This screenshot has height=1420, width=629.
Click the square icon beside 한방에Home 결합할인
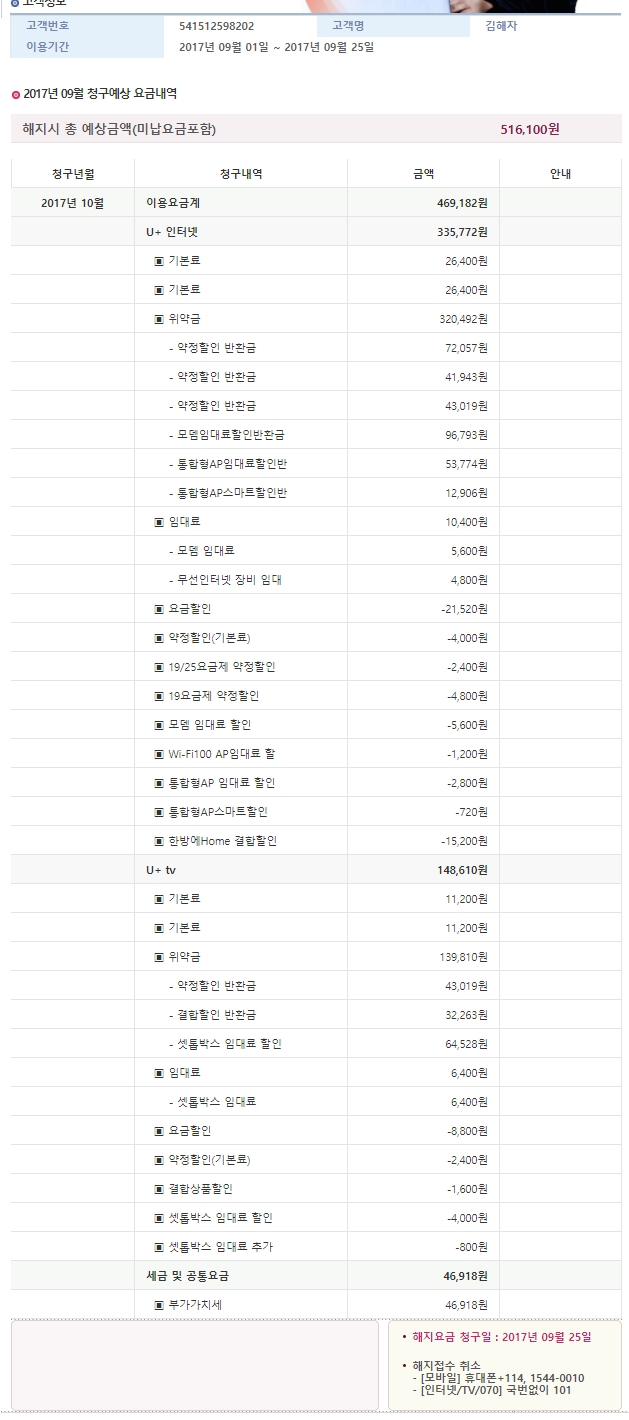(159, 841)
